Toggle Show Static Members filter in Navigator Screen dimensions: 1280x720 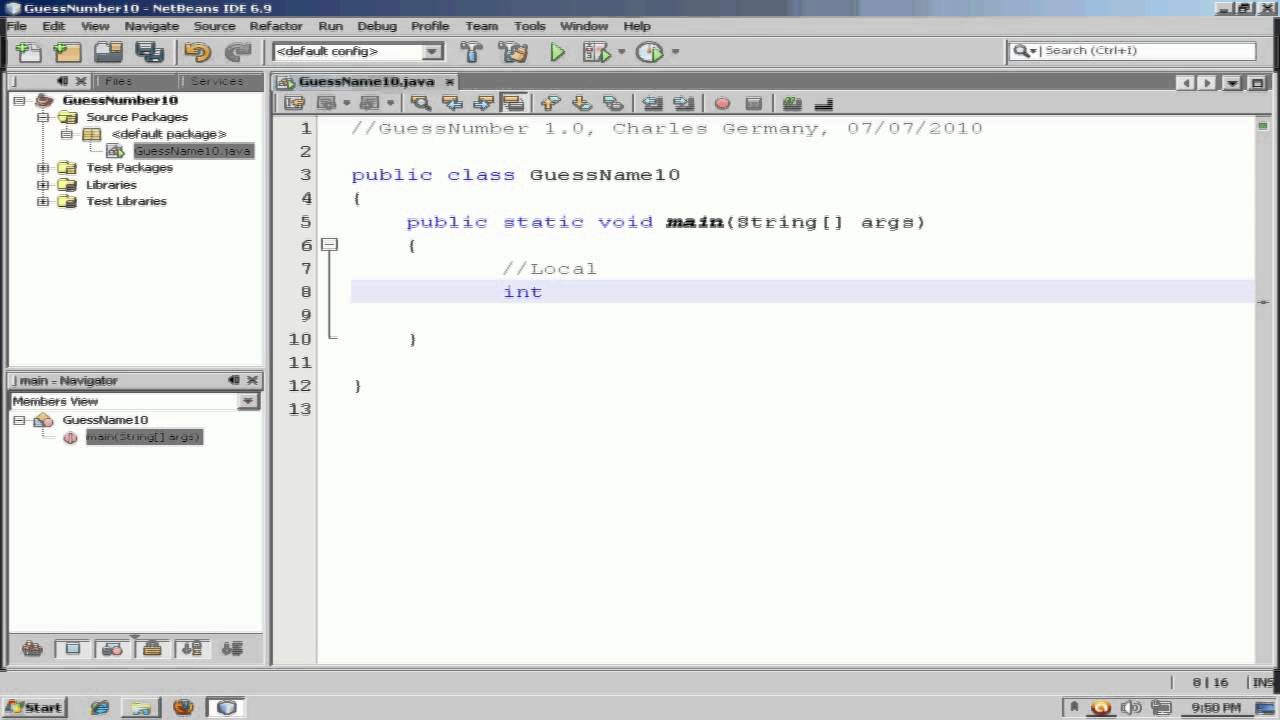pos(112,649)
